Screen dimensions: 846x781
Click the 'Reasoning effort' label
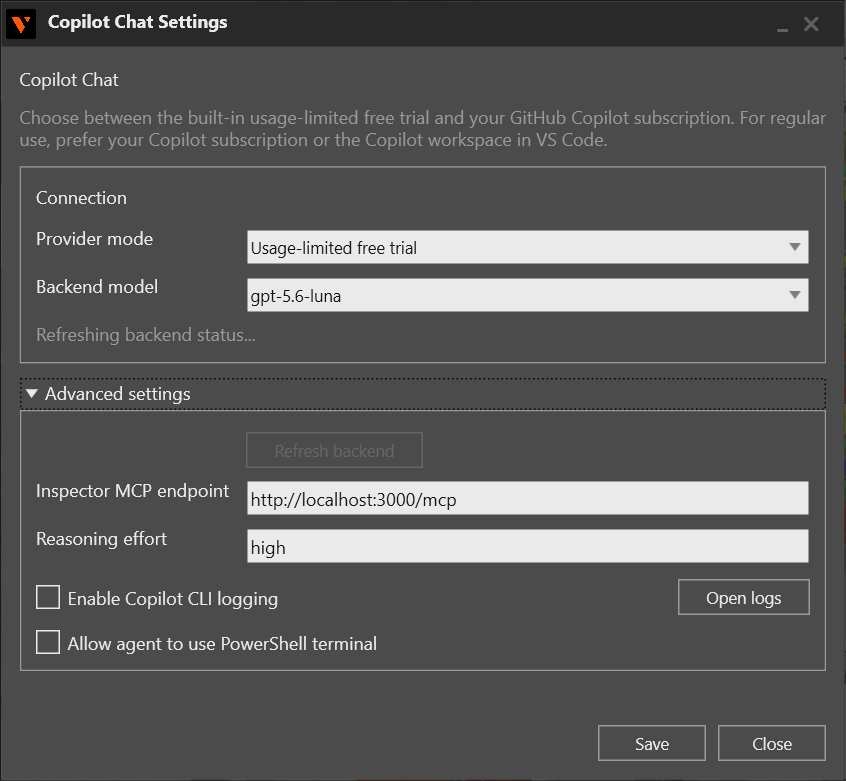pyautogui.click(x=101, y=539)
